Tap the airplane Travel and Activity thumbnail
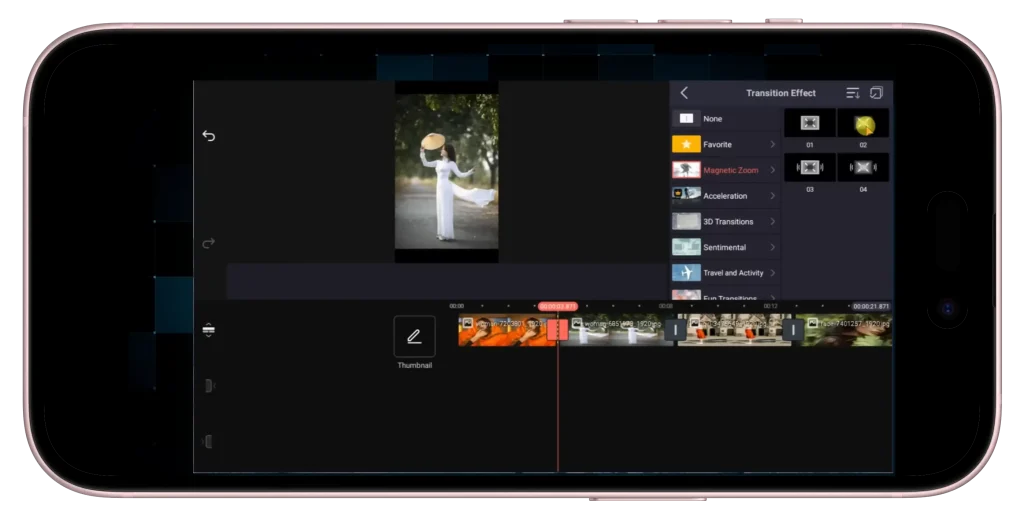The image size is (1024, 520). 686,272
